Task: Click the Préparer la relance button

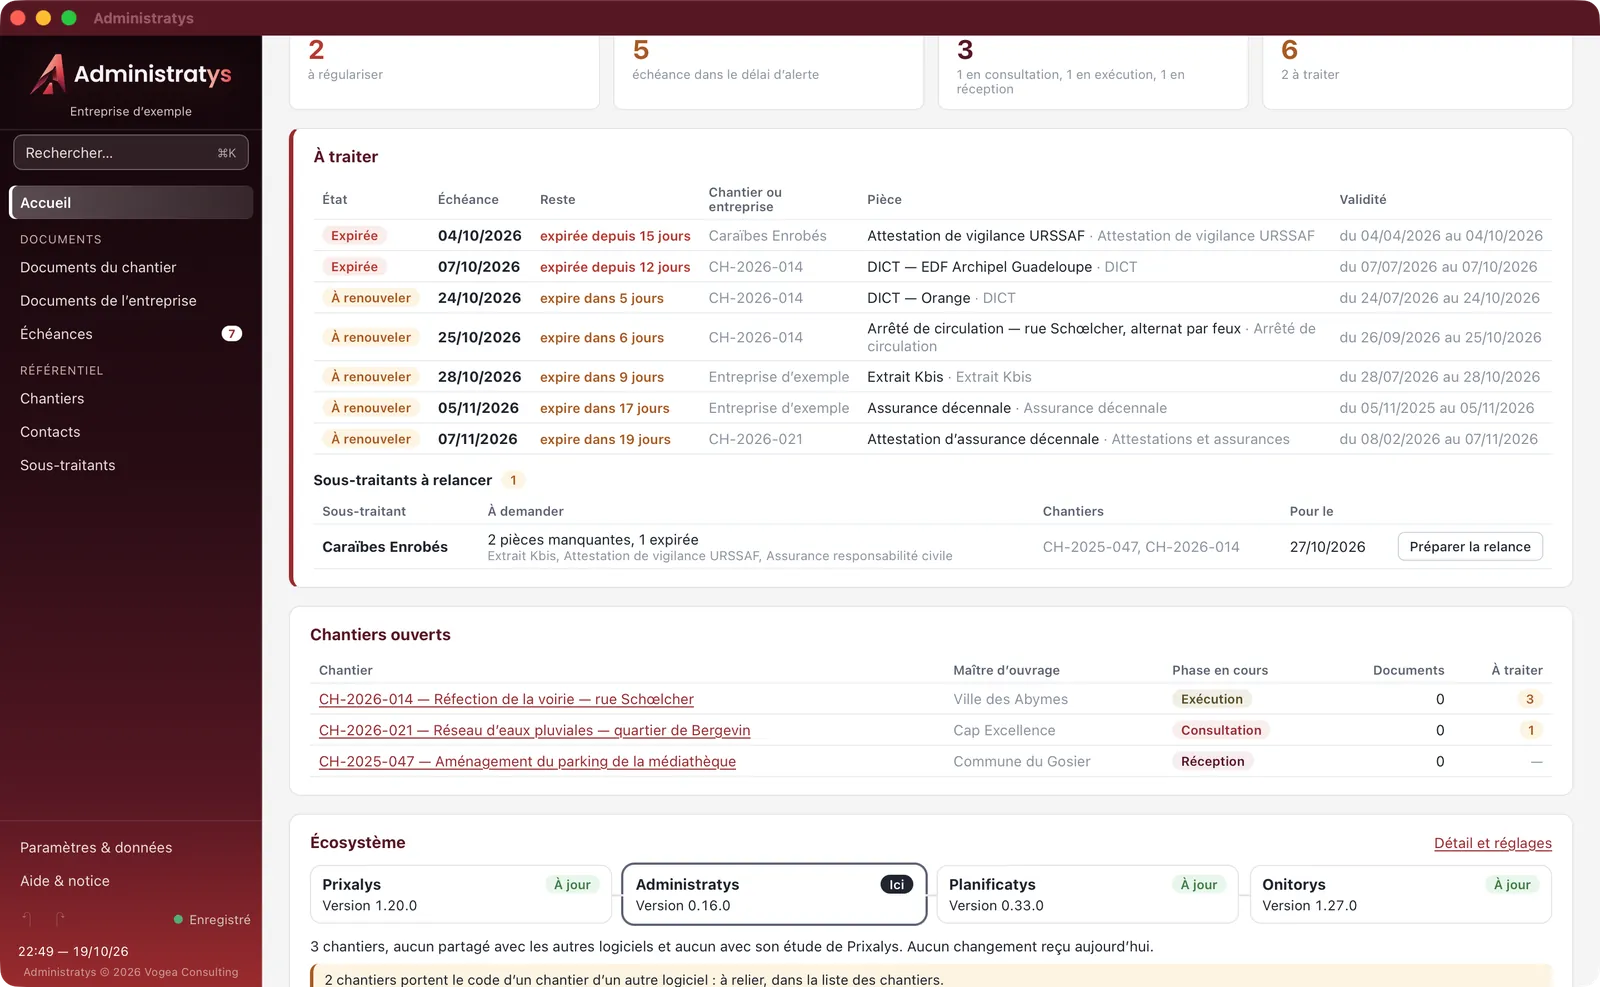Action: coord(1470,546)
